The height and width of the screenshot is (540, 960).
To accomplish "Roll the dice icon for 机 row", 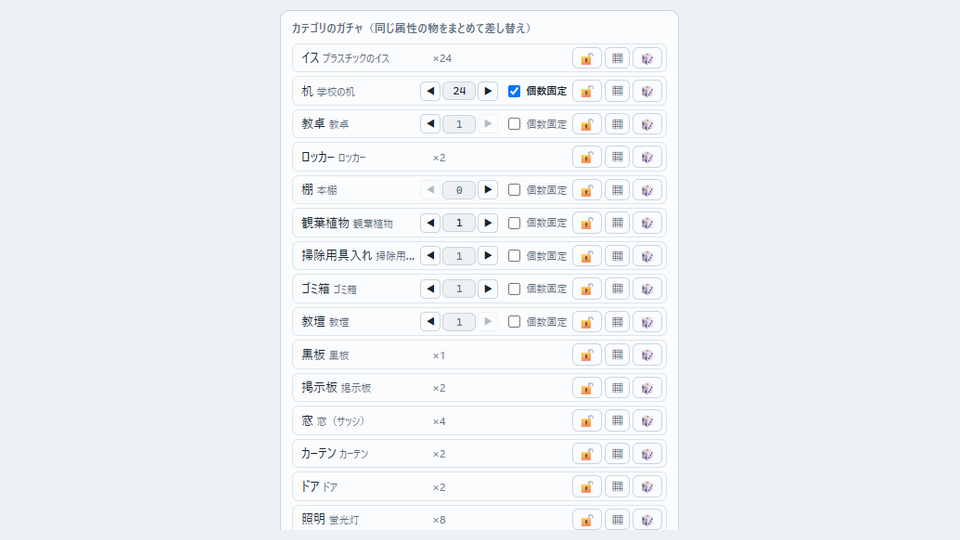I will [647, 91].
